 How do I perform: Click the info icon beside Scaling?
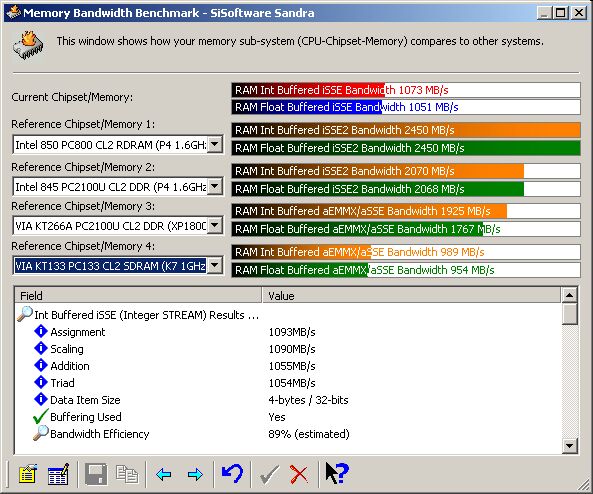tap(40, 348)
